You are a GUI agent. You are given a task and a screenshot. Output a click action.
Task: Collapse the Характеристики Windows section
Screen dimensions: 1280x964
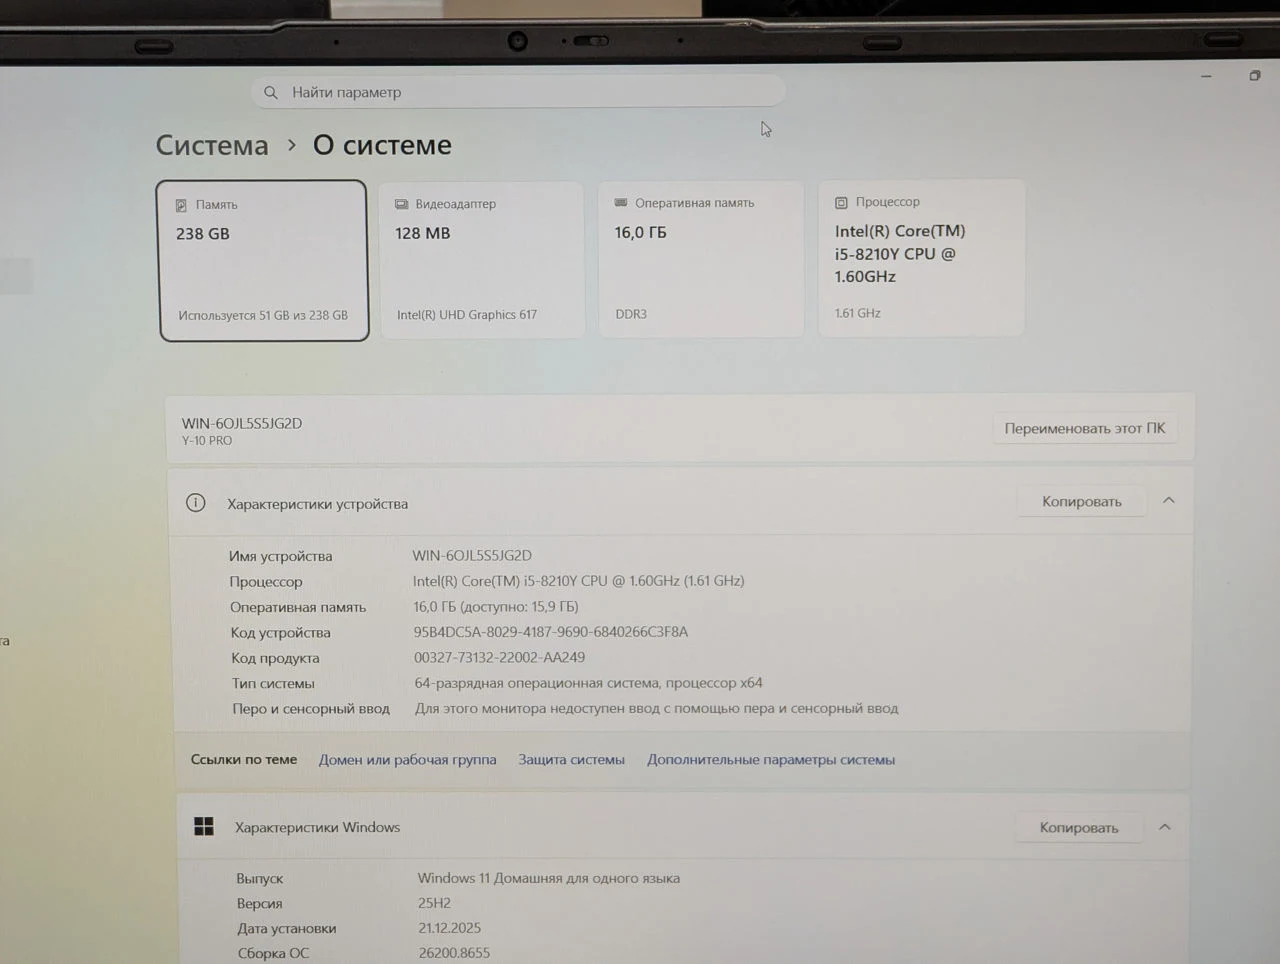coord(1164,827)
